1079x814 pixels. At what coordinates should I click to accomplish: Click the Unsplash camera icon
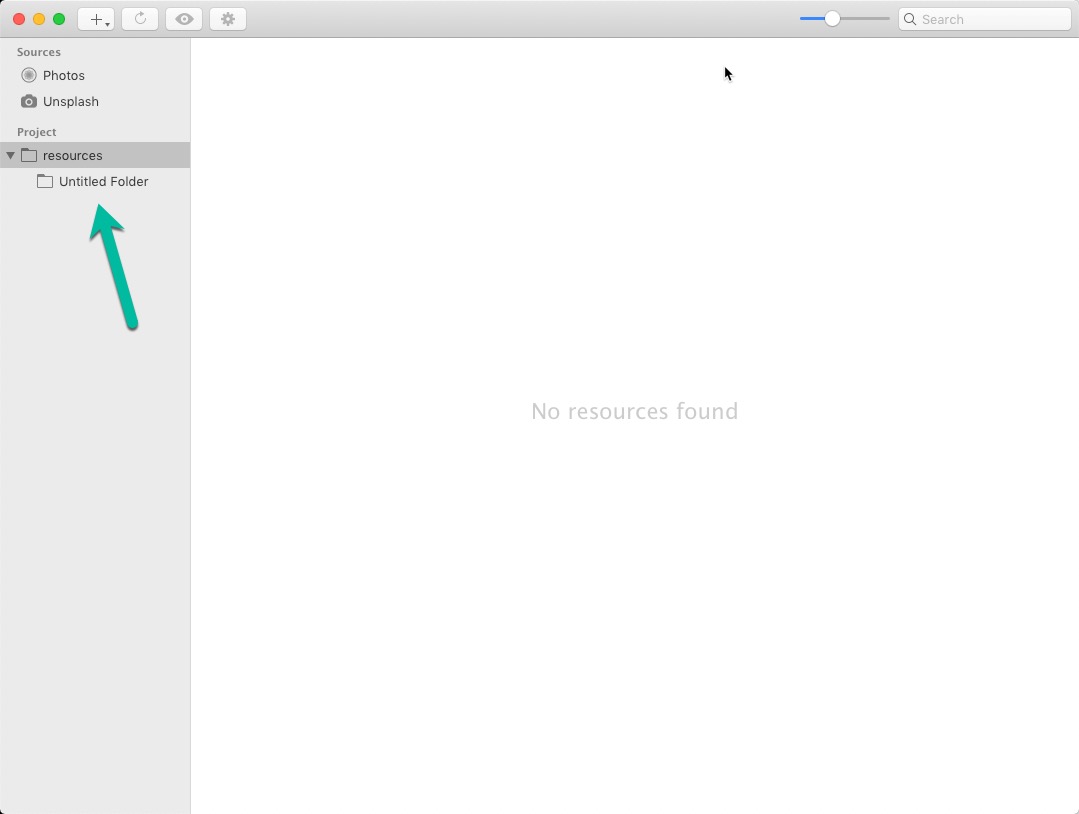[x=29, y=101]
